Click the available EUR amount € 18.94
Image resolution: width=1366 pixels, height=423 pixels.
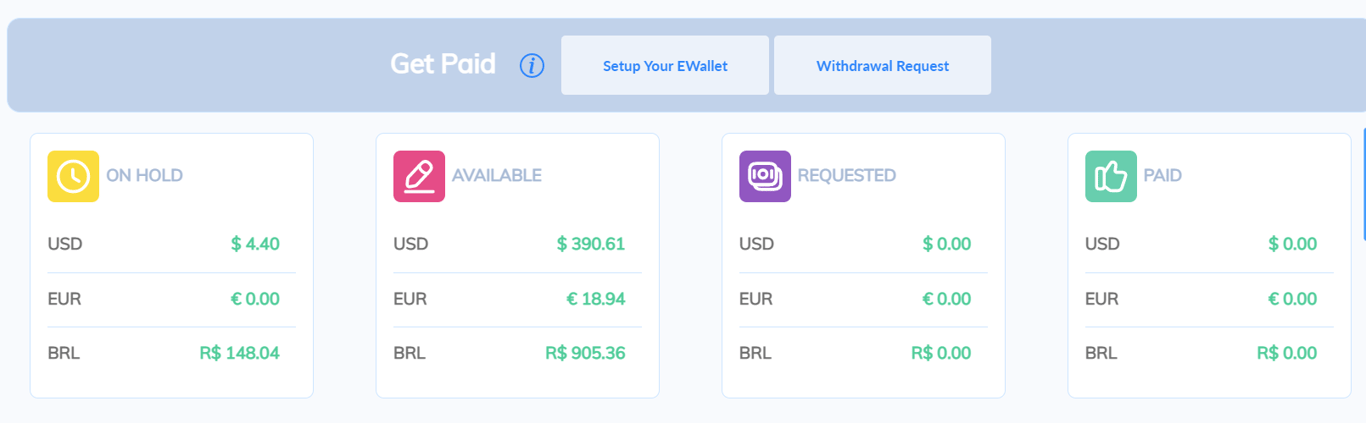(x=595, y=299)
